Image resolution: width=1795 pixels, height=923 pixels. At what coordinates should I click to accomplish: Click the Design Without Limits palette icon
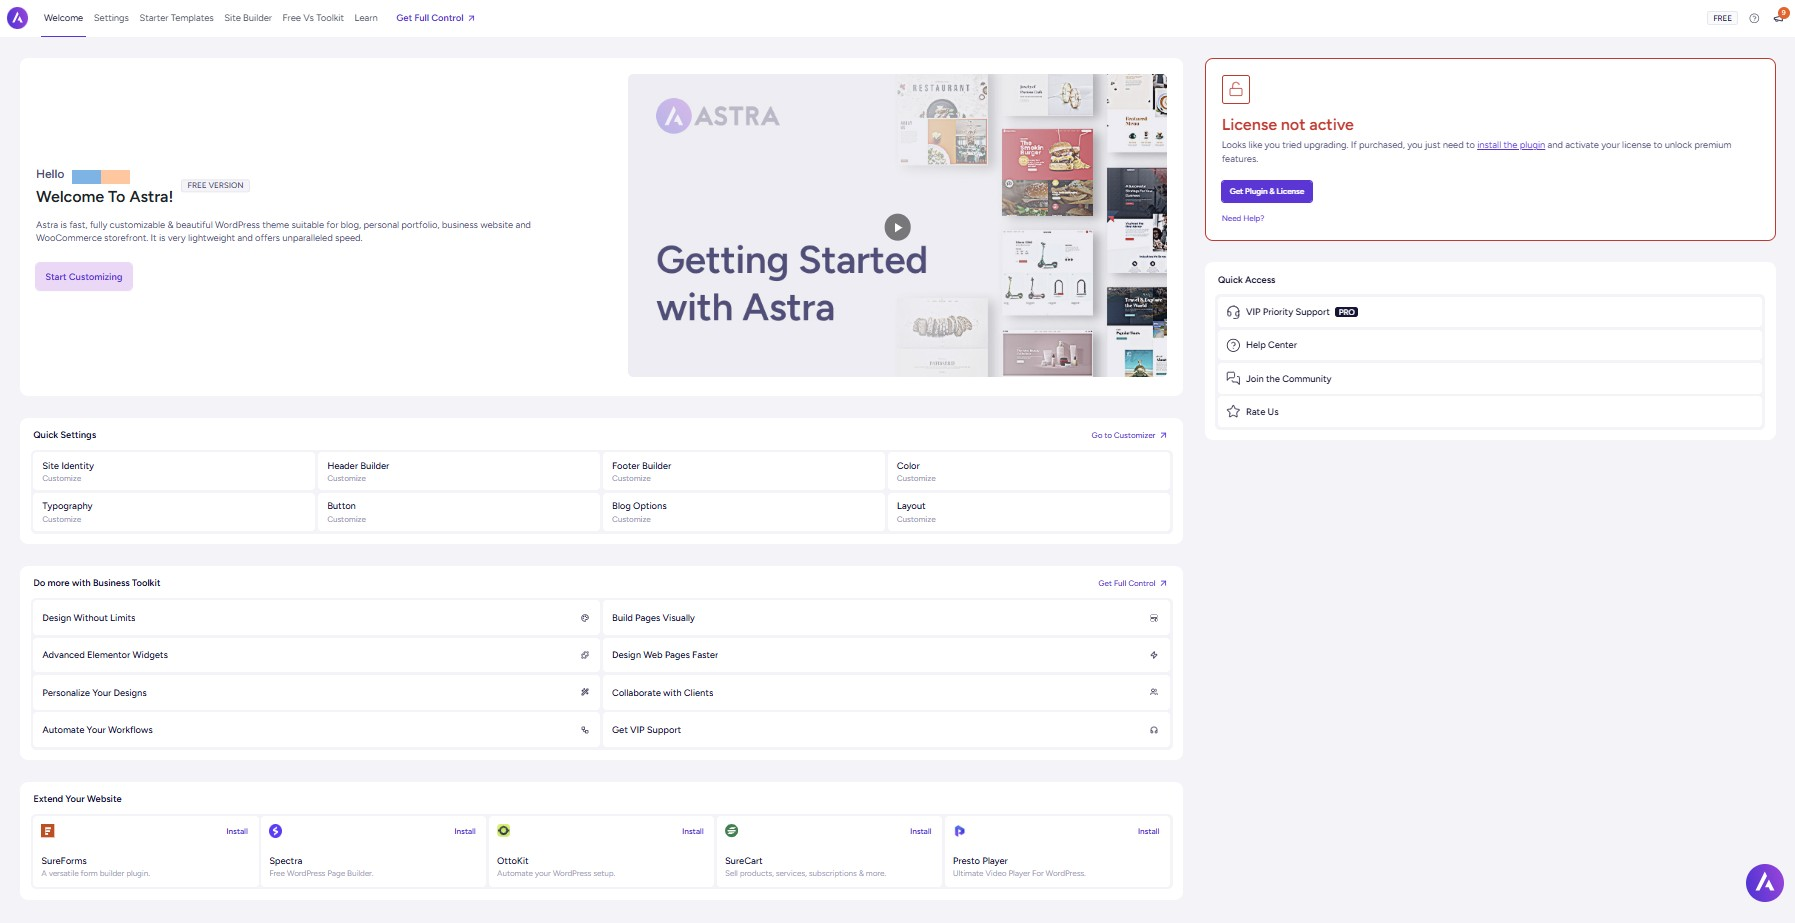point(585,618)
